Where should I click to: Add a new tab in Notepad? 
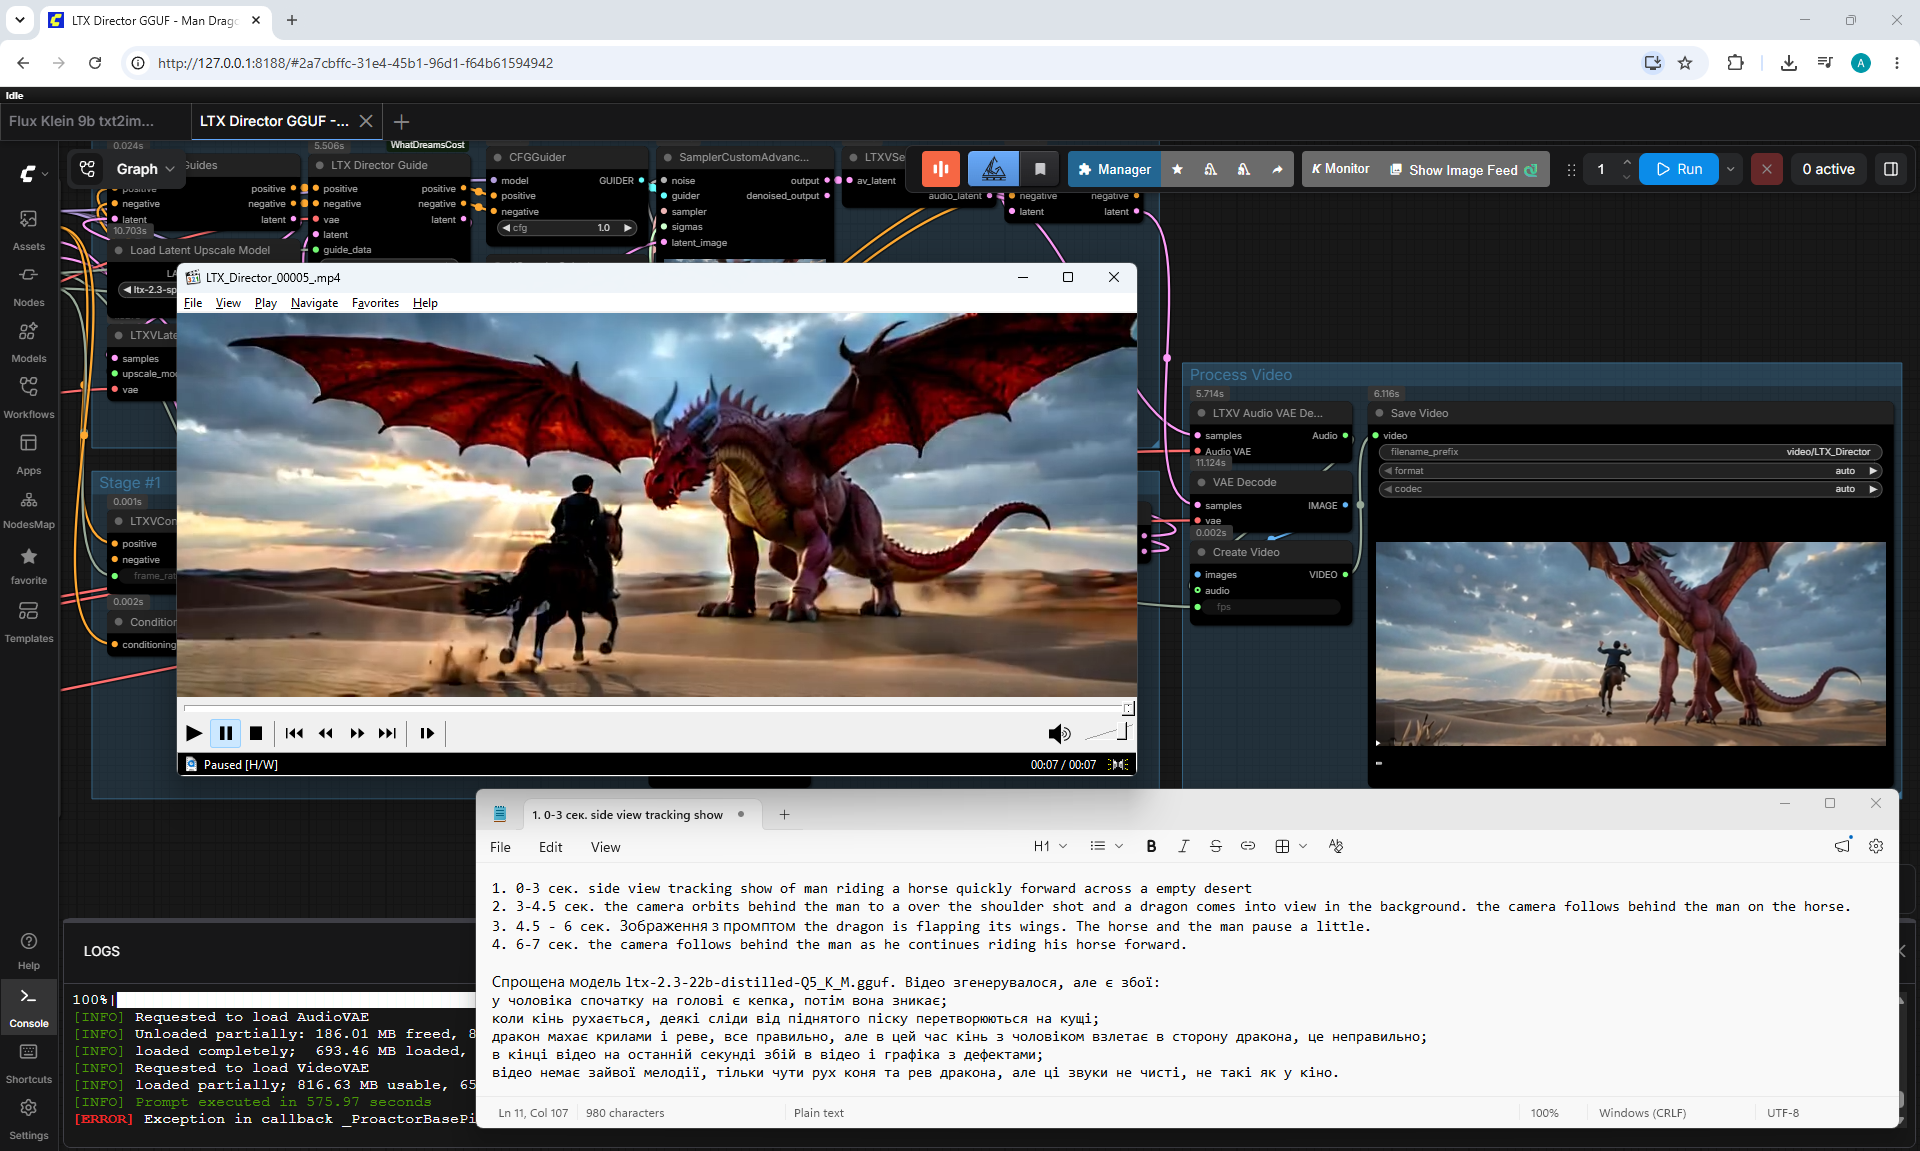coord(784,814)
